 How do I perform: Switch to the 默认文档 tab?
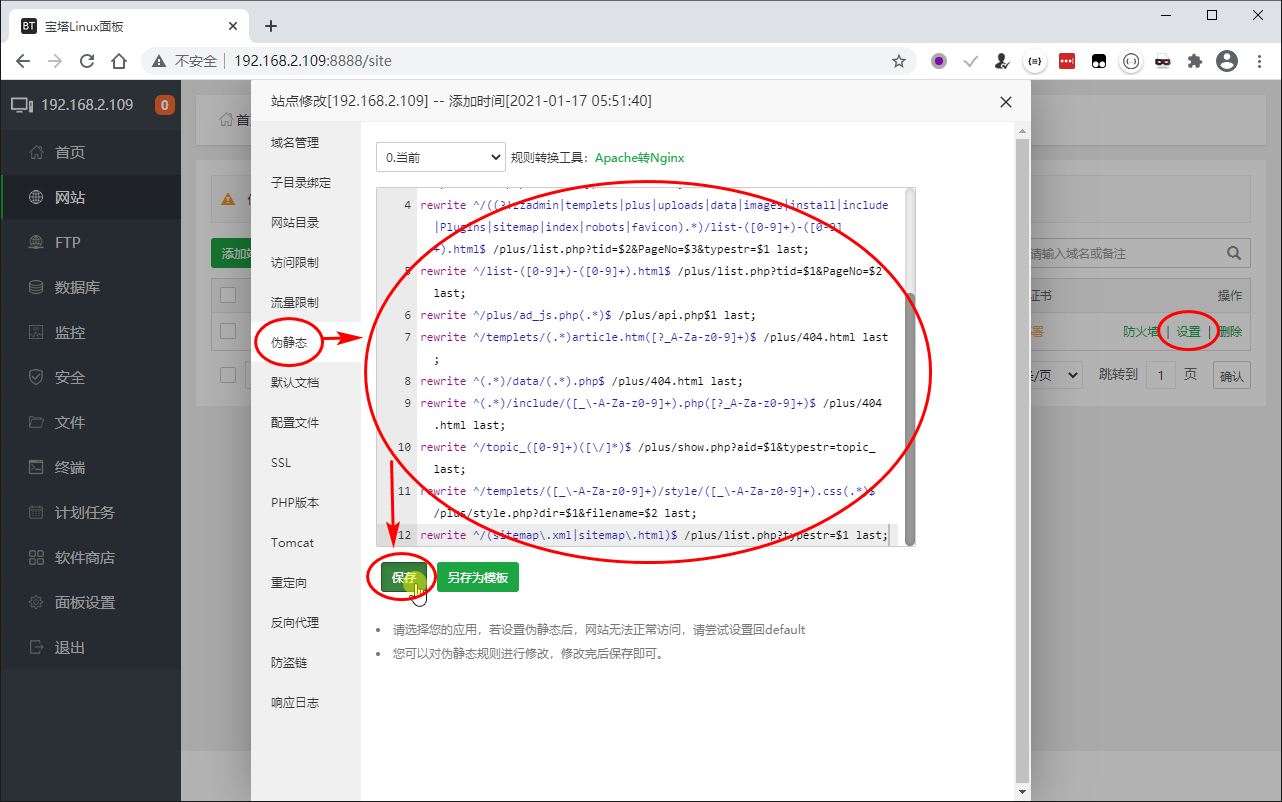pos(306,383)
